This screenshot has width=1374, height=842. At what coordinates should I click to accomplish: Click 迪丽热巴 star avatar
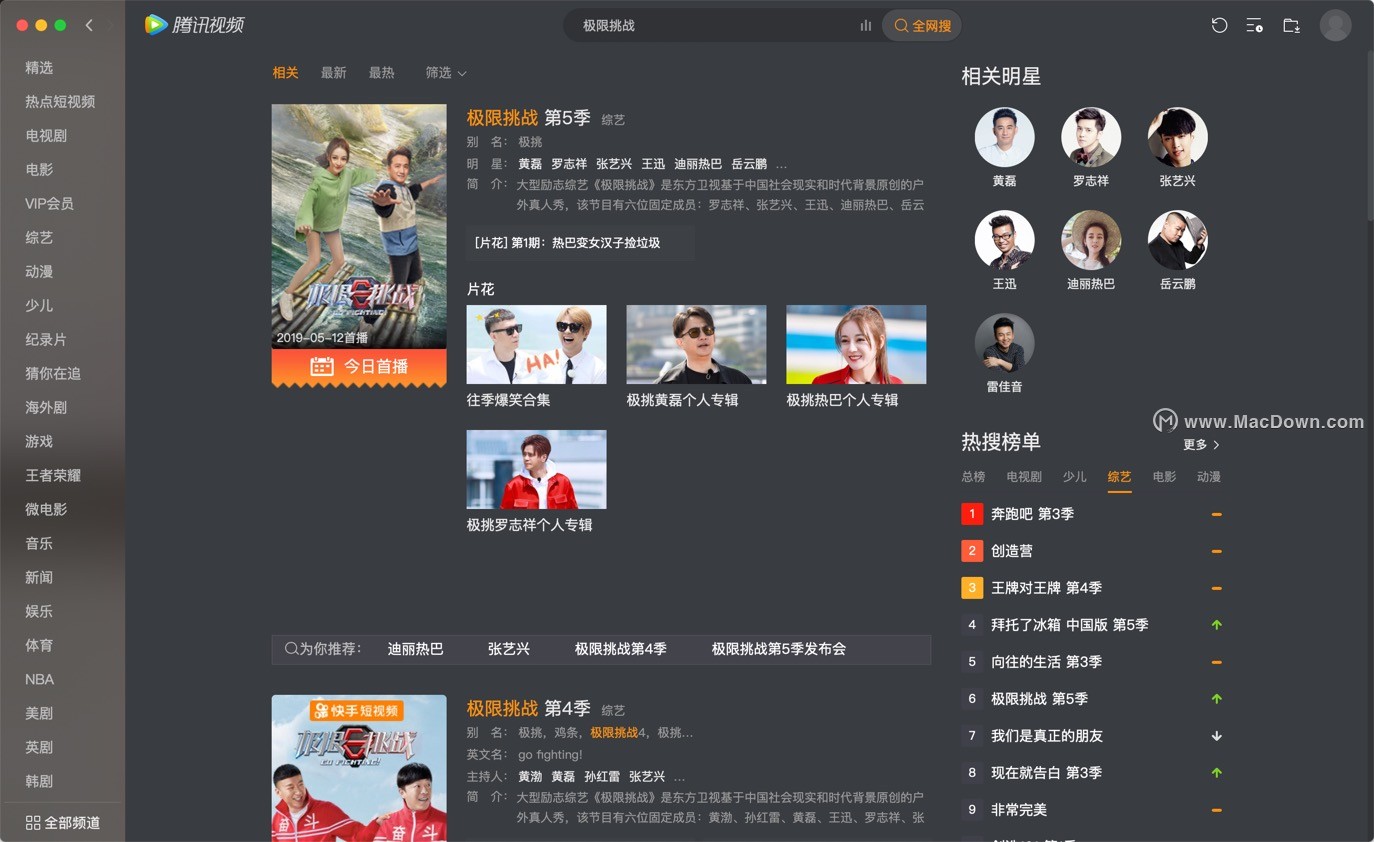[1091, 240]
